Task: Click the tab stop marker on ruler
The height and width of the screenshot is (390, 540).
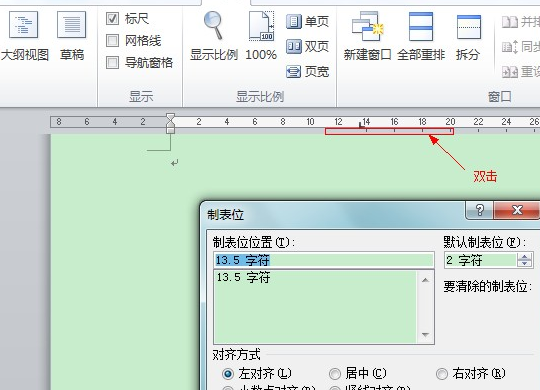Action: coord(362,124)
